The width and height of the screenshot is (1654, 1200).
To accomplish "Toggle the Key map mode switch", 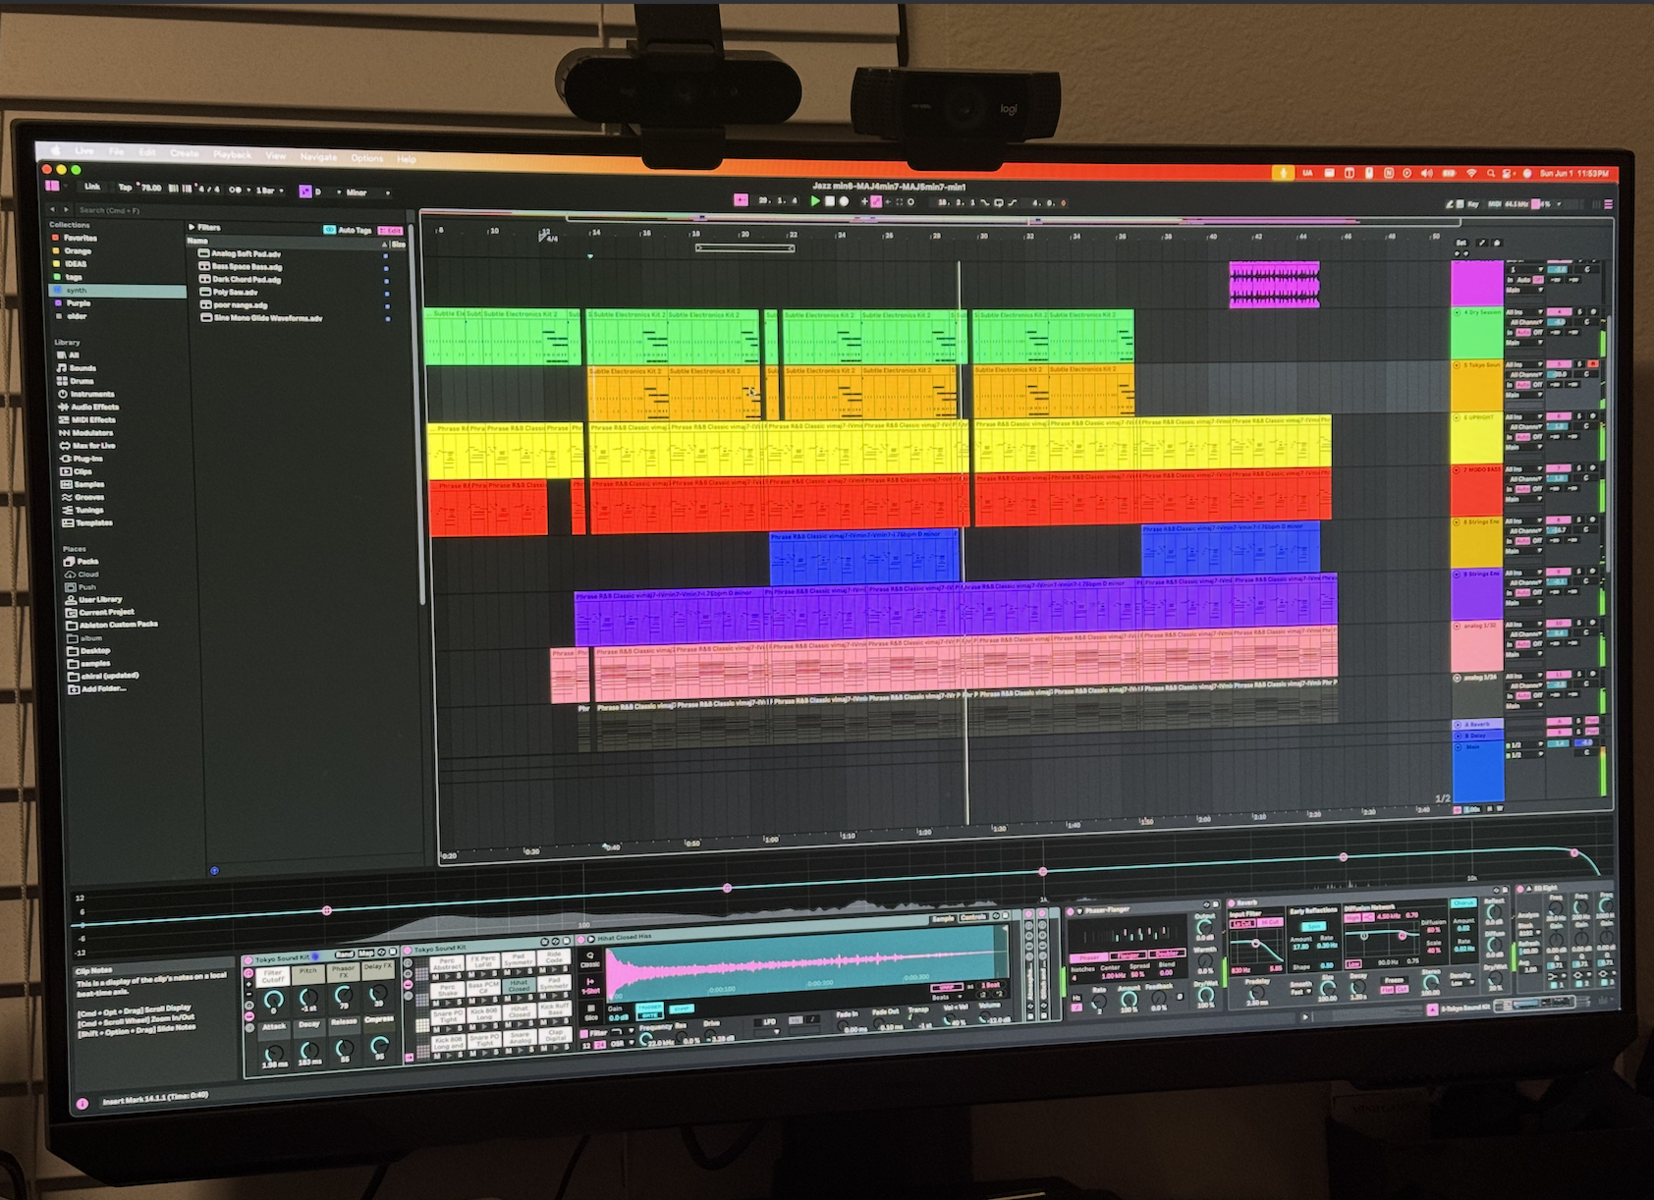I will pyautogui.click(x=1473, y=204).
